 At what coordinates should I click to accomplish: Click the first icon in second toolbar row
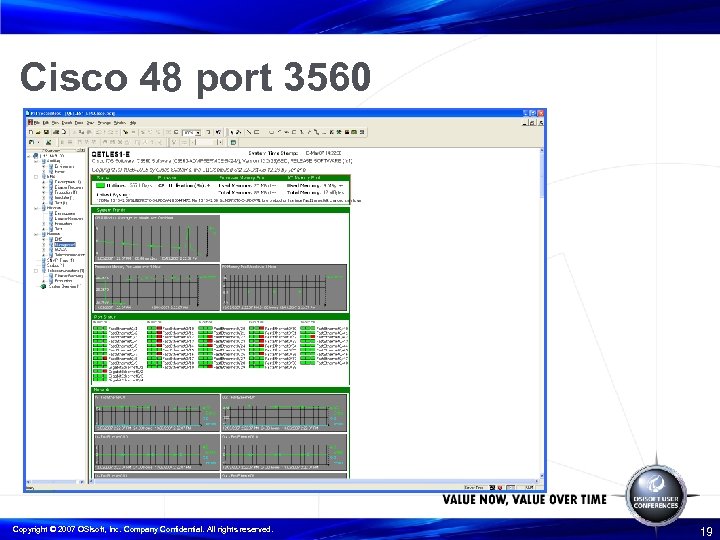(x=31, y=142)
